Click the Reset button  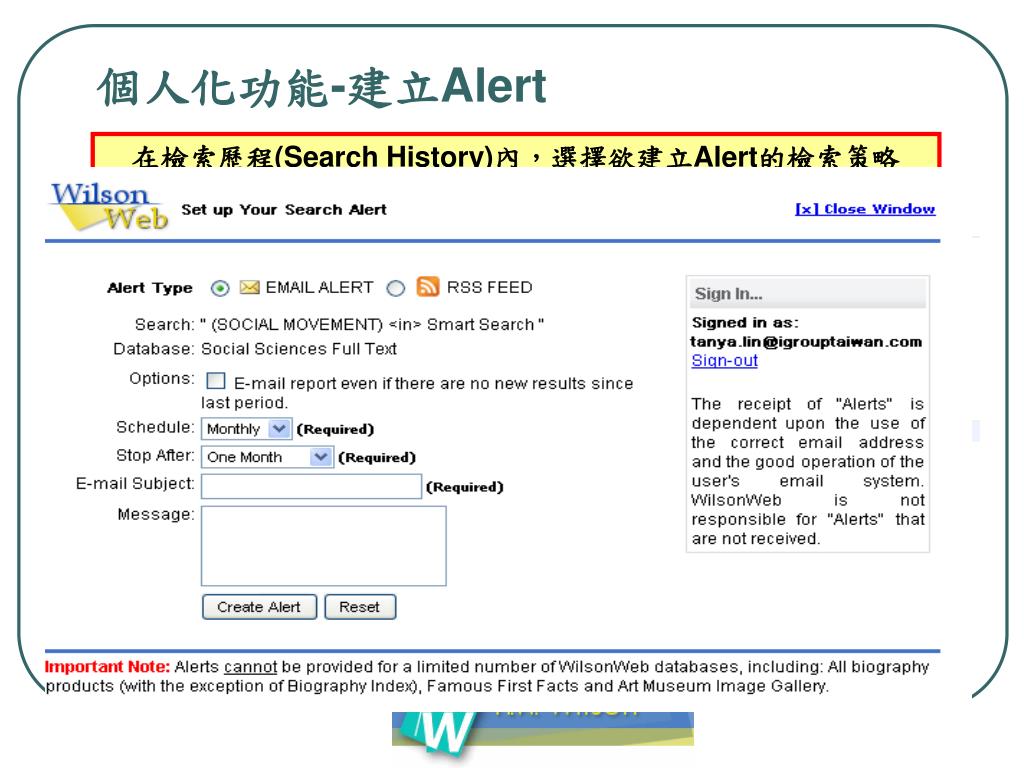pos(360,607)
